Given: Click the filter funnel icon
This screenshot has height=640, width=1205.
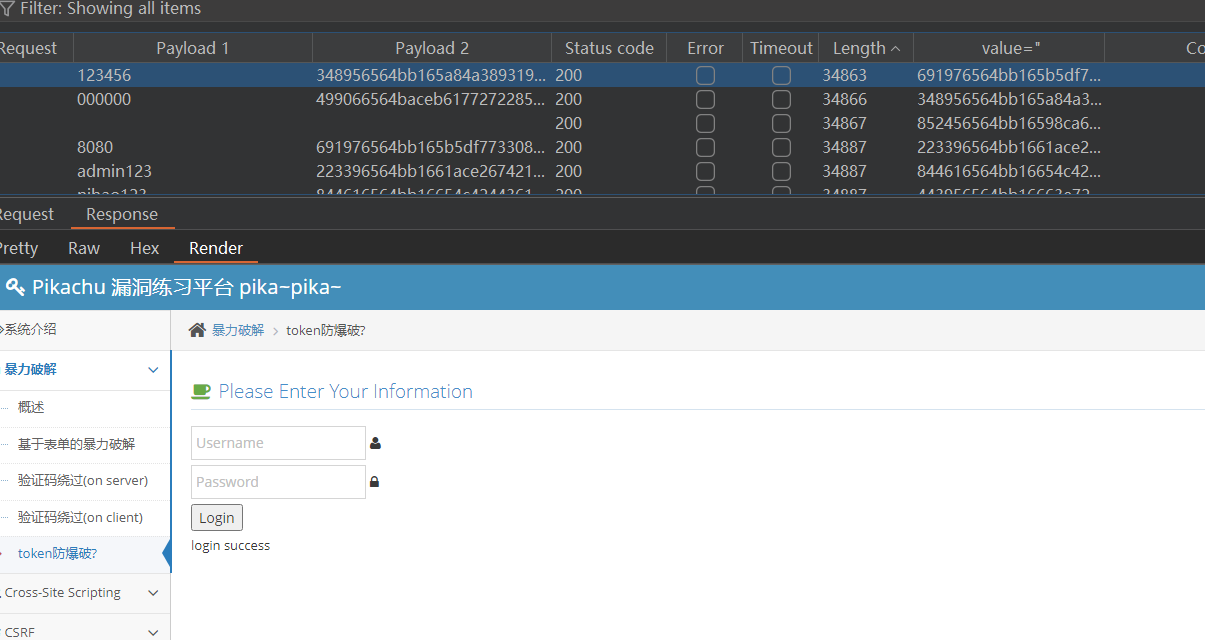Looking at the screenshot, I should (6, 9).
